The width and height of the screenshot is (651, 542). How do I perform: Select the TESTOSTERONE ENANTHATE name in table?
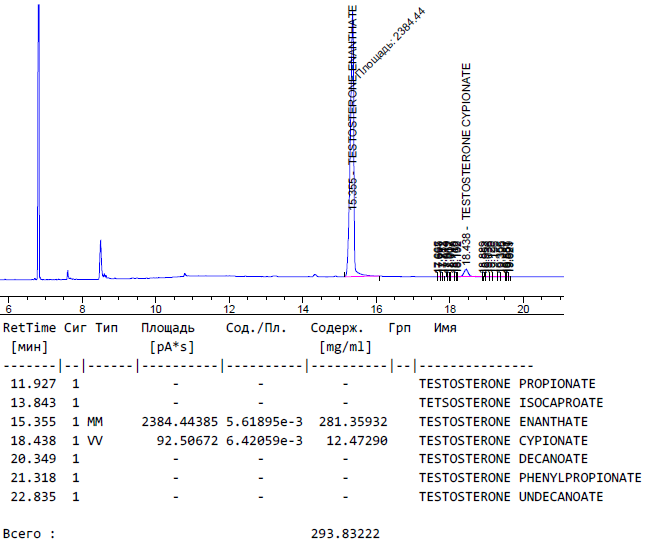[x=503, y=422]
